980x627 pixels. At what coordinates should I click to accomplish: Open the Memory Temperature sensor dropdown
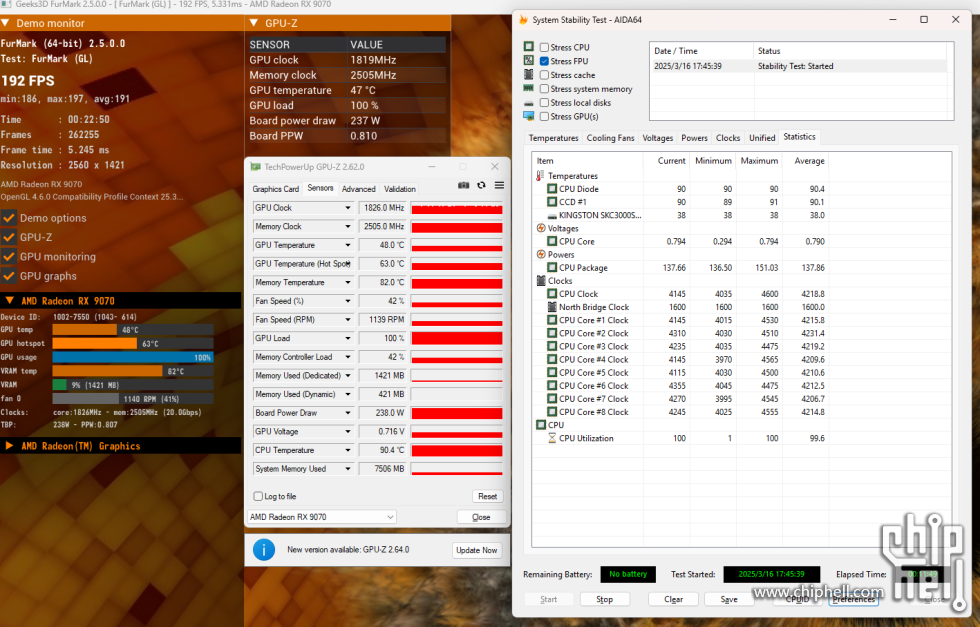348,283
